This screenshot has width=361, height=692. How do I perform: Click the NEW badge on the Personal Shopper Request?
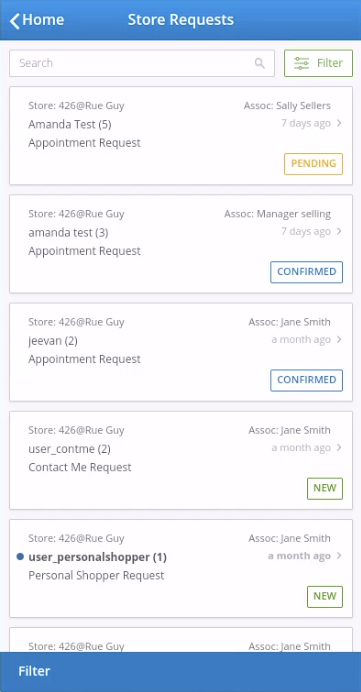(x=325, y=596)
